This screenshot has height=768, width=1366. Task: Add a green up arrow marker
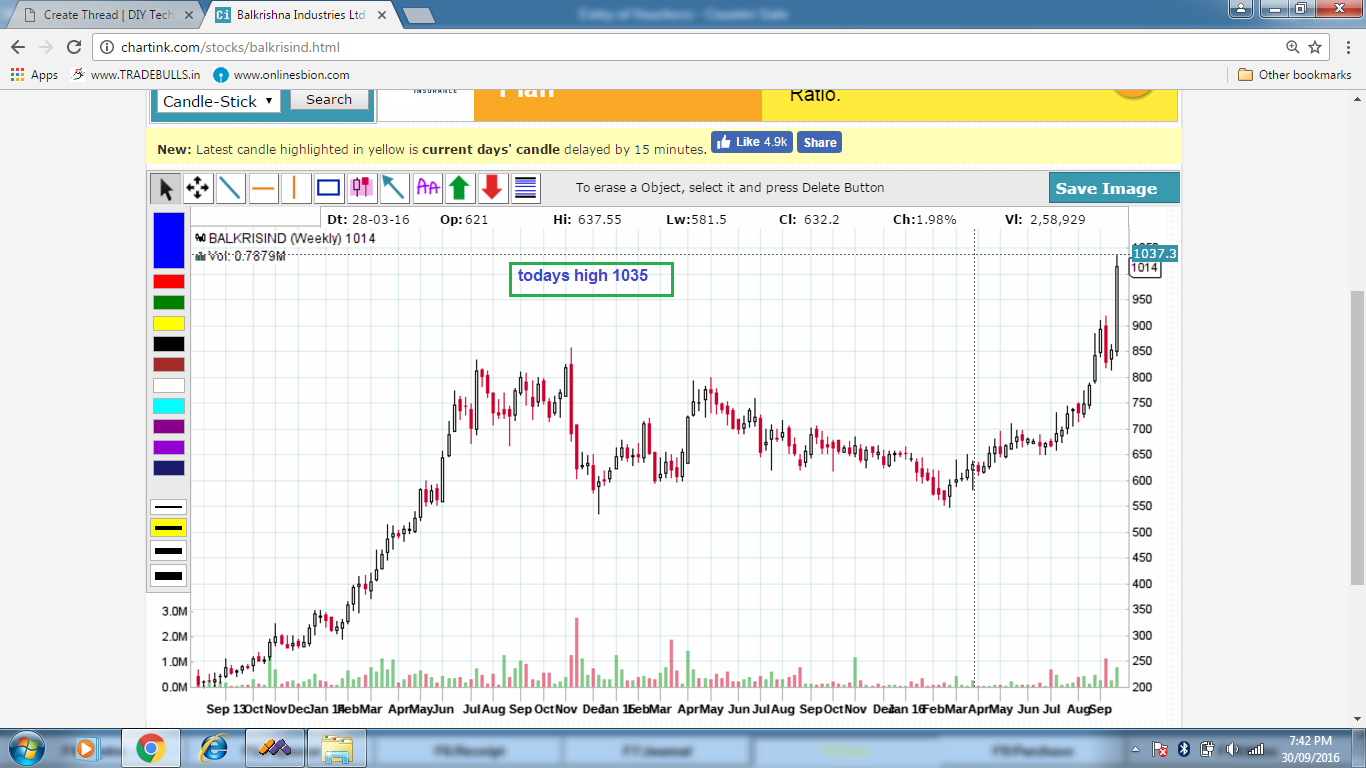coord(460,188)
